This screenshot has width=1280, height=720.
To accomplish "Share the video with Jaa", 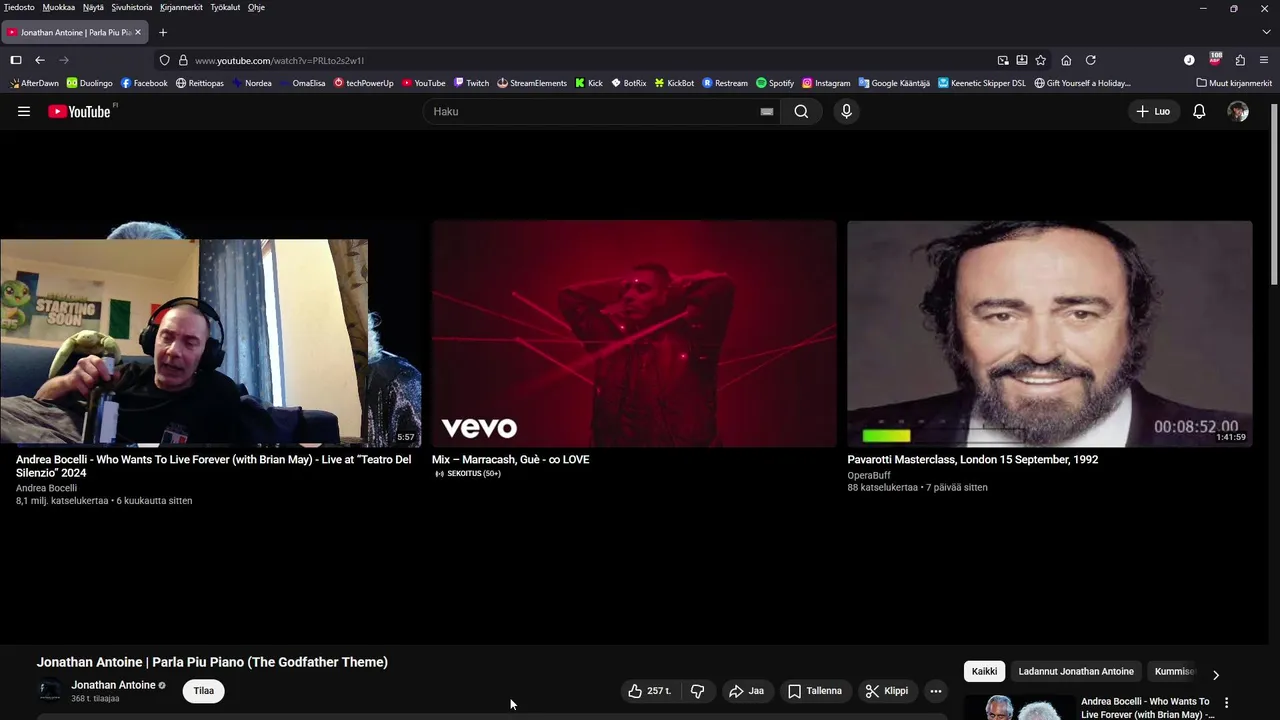I will tap(746, 691).
